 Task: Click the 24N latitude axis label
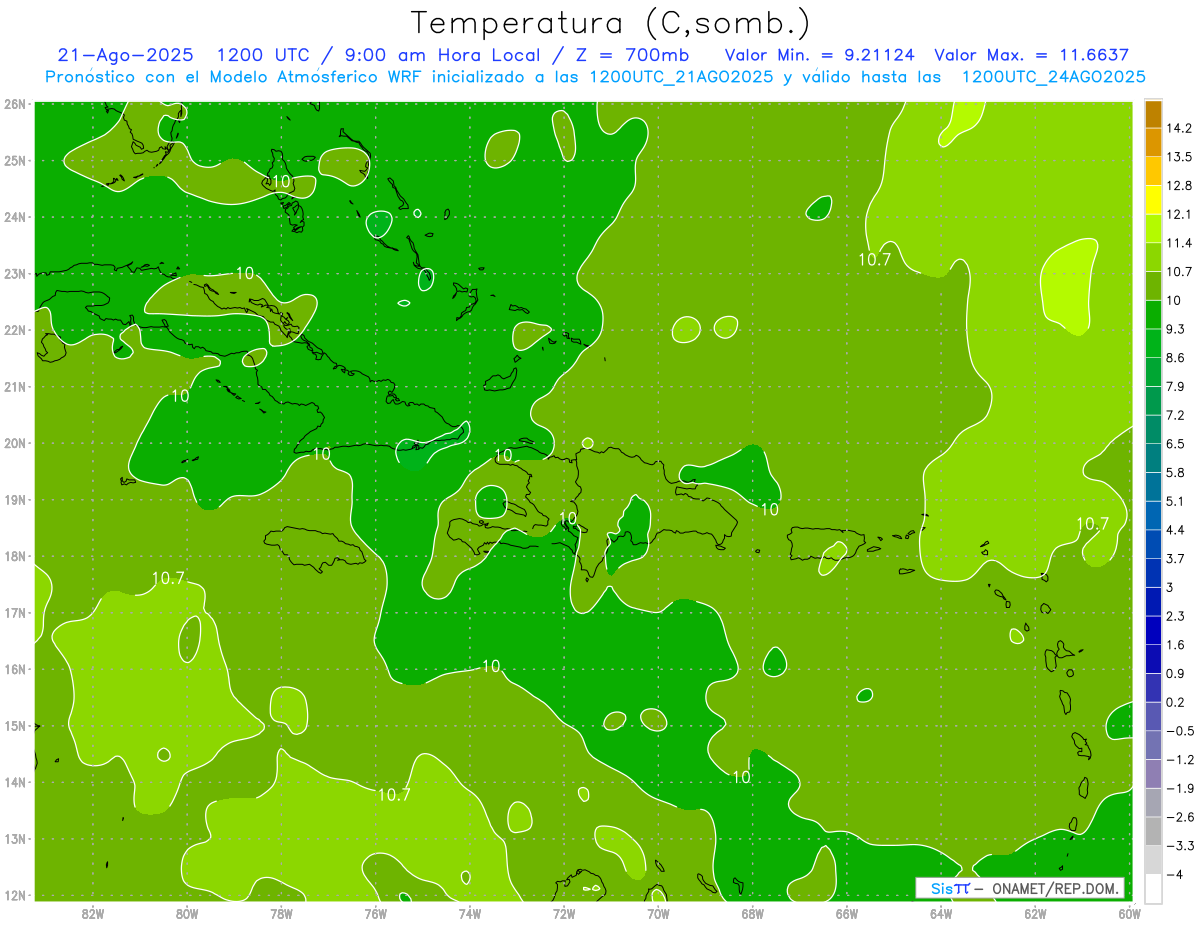[14, 217]
